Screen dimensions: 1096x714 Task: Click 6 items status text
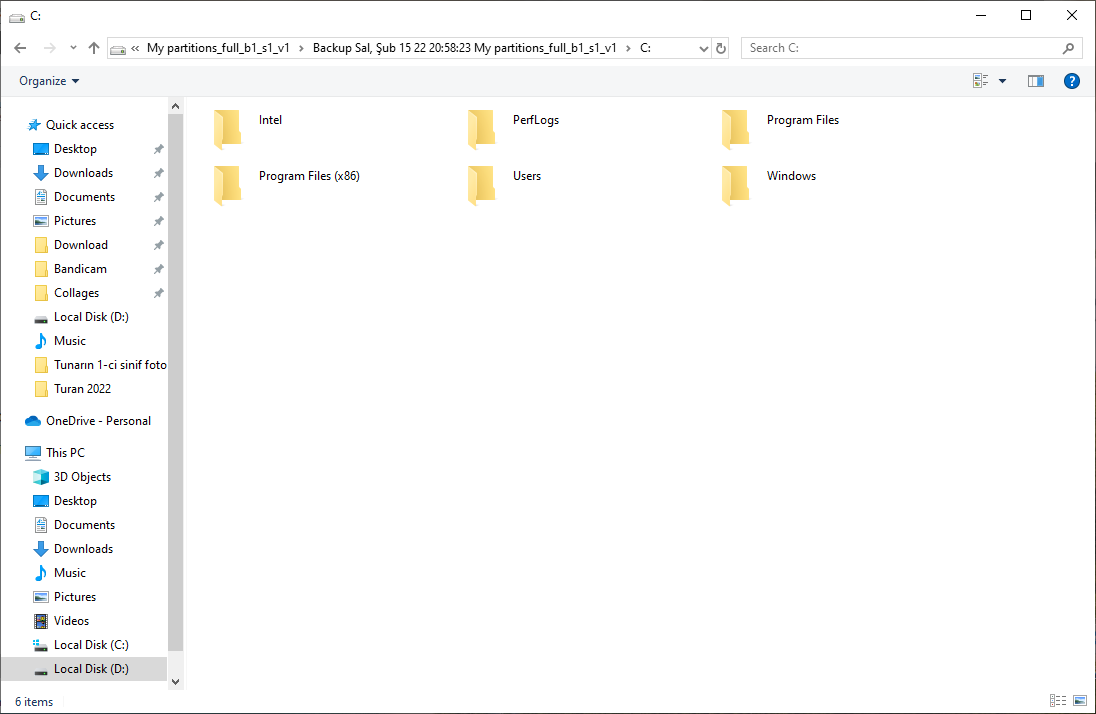[34, 702]
